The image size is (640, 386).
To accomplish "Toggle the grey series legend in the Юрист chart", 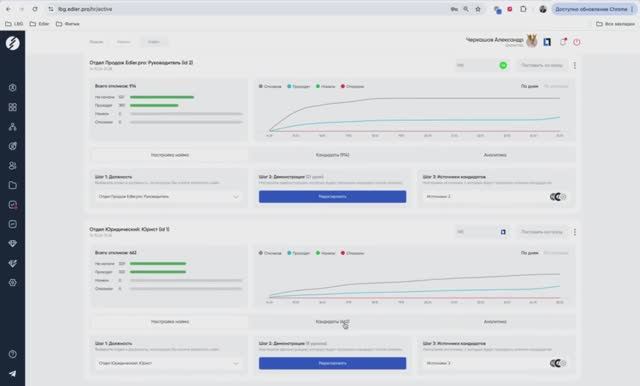I will coord(270,253).
